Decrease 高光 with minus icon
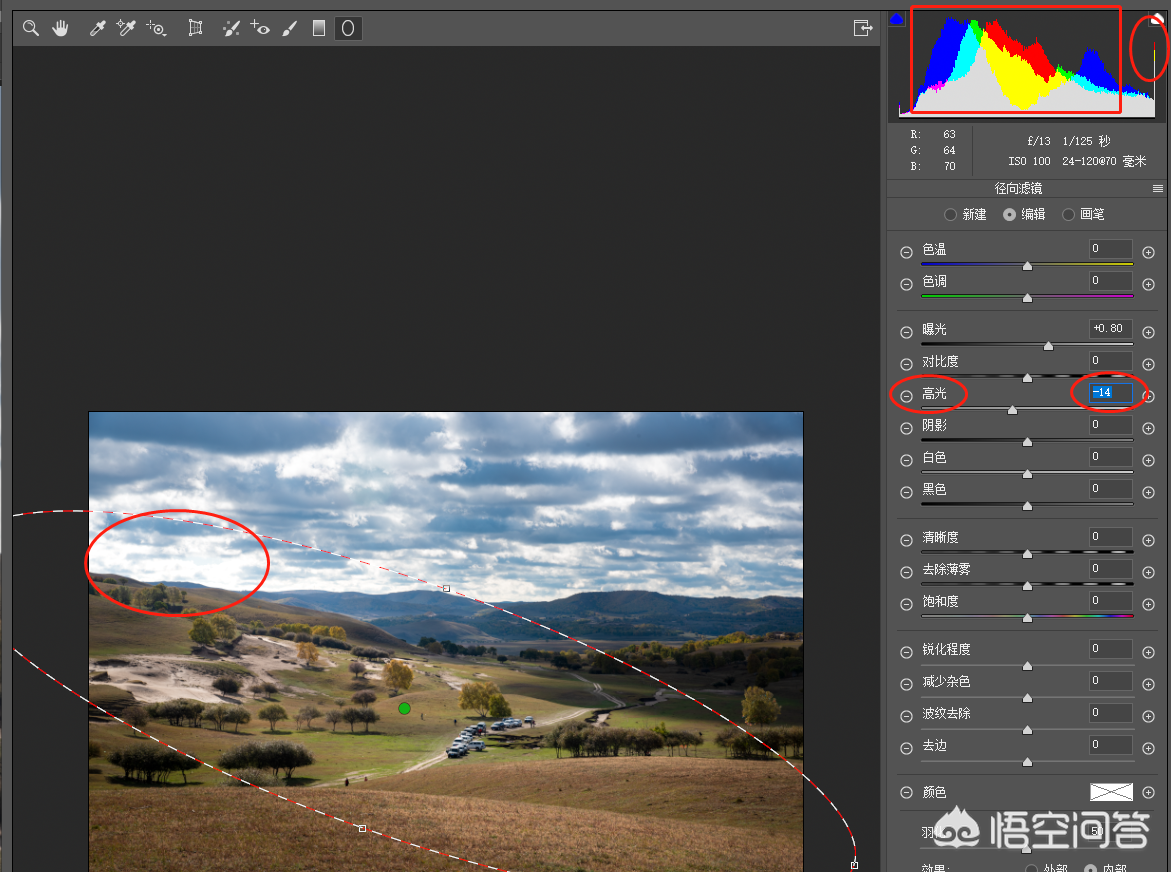1171x872 pixels. 906,396
